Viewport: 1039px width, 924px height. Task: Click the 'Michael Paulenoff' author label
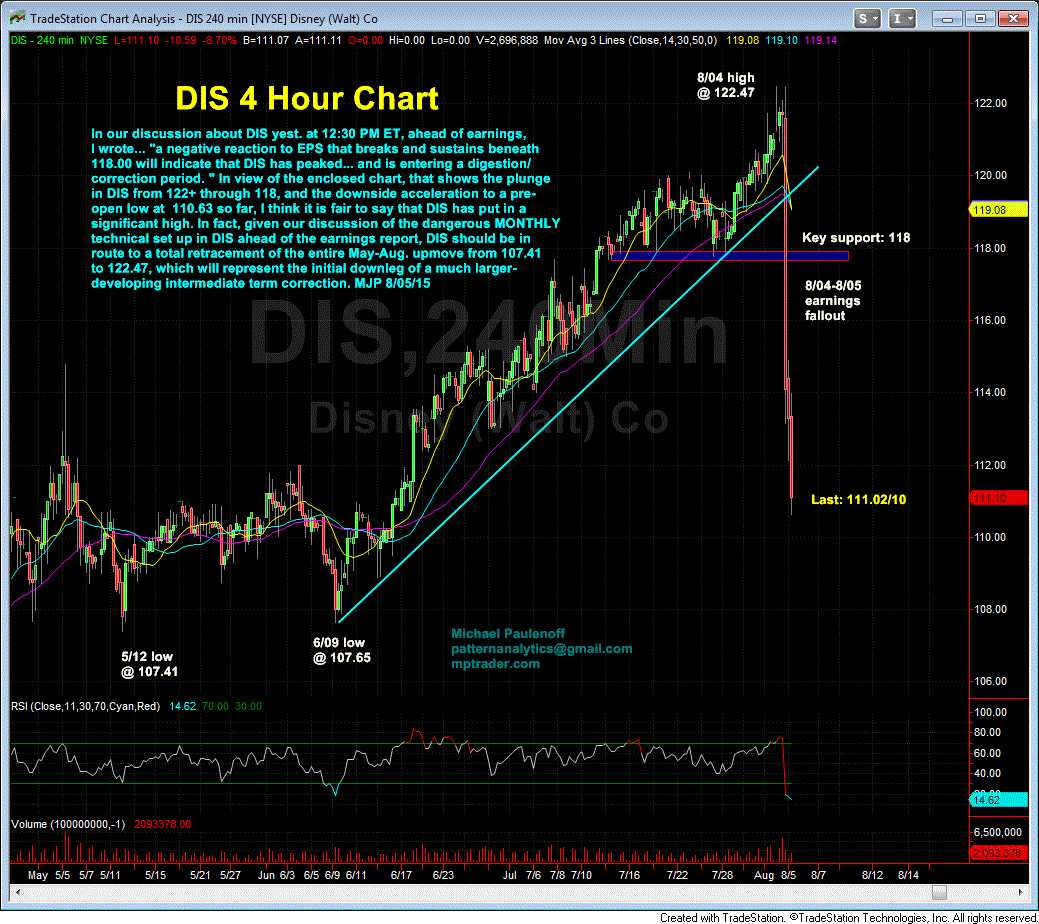(508, 634)
